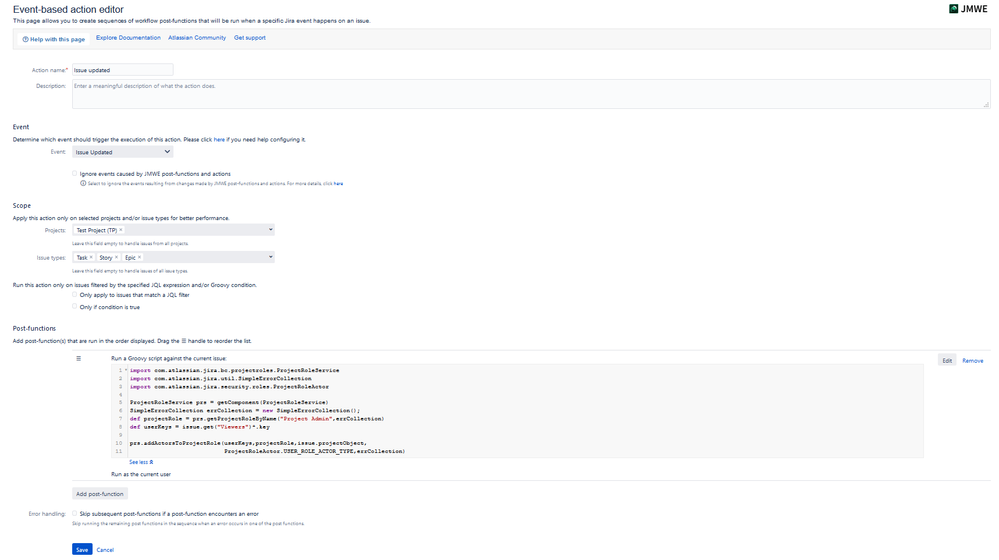Click Add post-function button
Viewport: 999px width, 560px height.
(x=100, y=494)
